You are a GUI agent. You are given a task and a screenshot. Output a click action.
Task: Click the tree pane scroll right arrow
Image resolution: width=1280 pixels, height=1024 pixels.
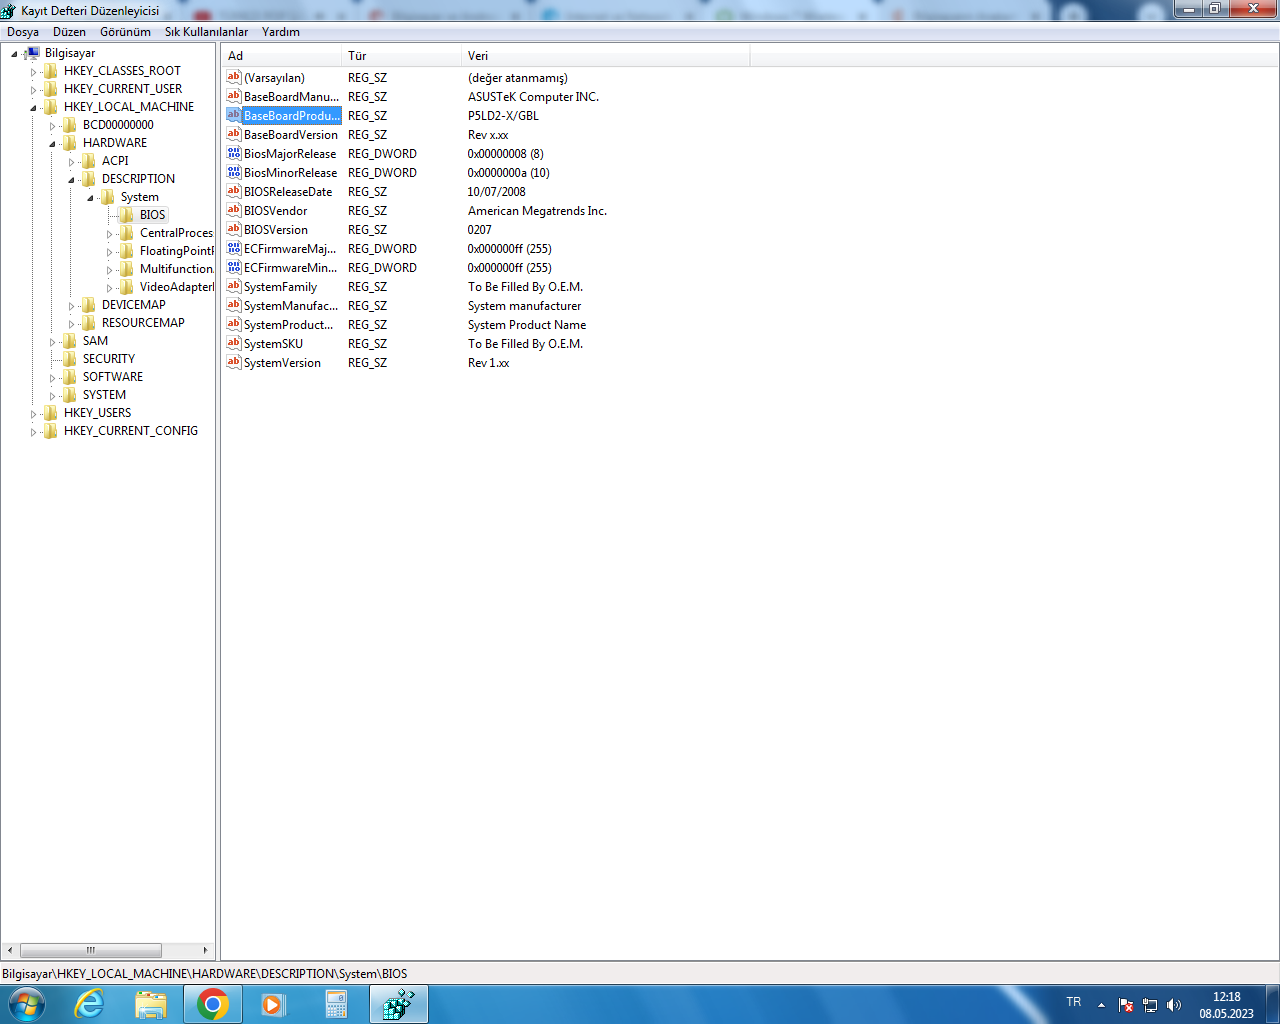tap(205, 950)
